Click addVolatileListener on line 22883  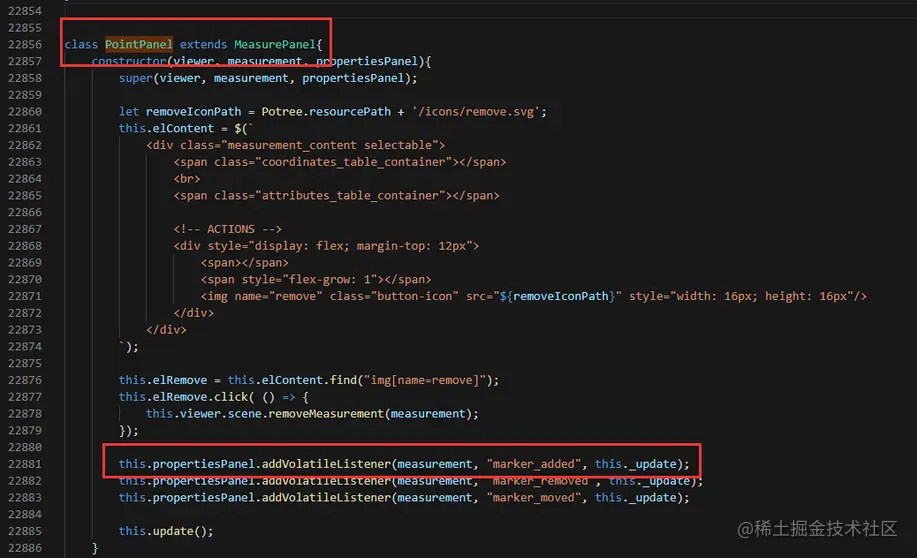(326, 498)
